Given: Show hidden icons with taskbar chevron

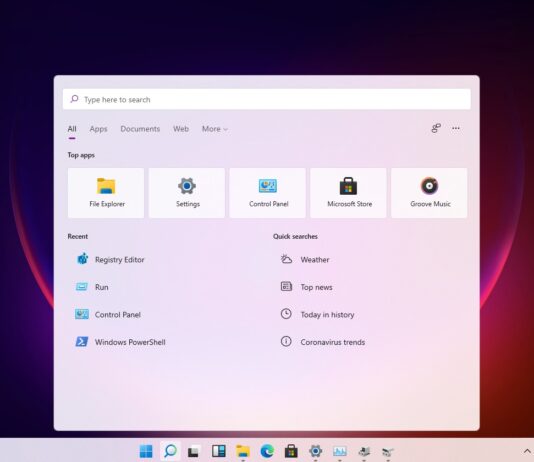Looking at the screenshot, I should click(527, 451).
